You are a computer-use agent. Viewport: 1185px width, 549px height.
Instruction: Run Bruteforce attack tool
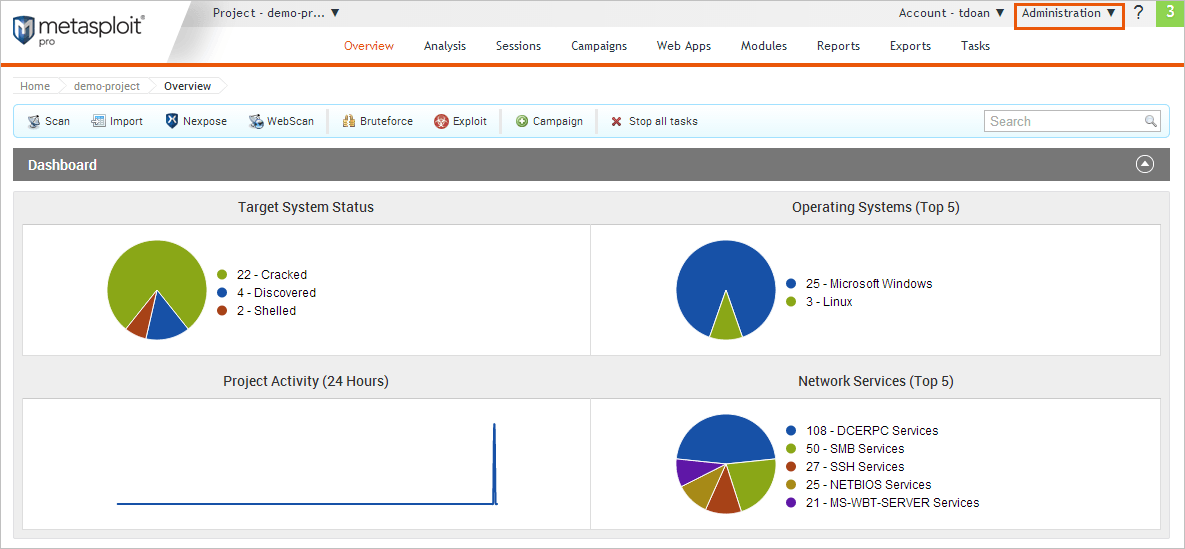point(349,121)
